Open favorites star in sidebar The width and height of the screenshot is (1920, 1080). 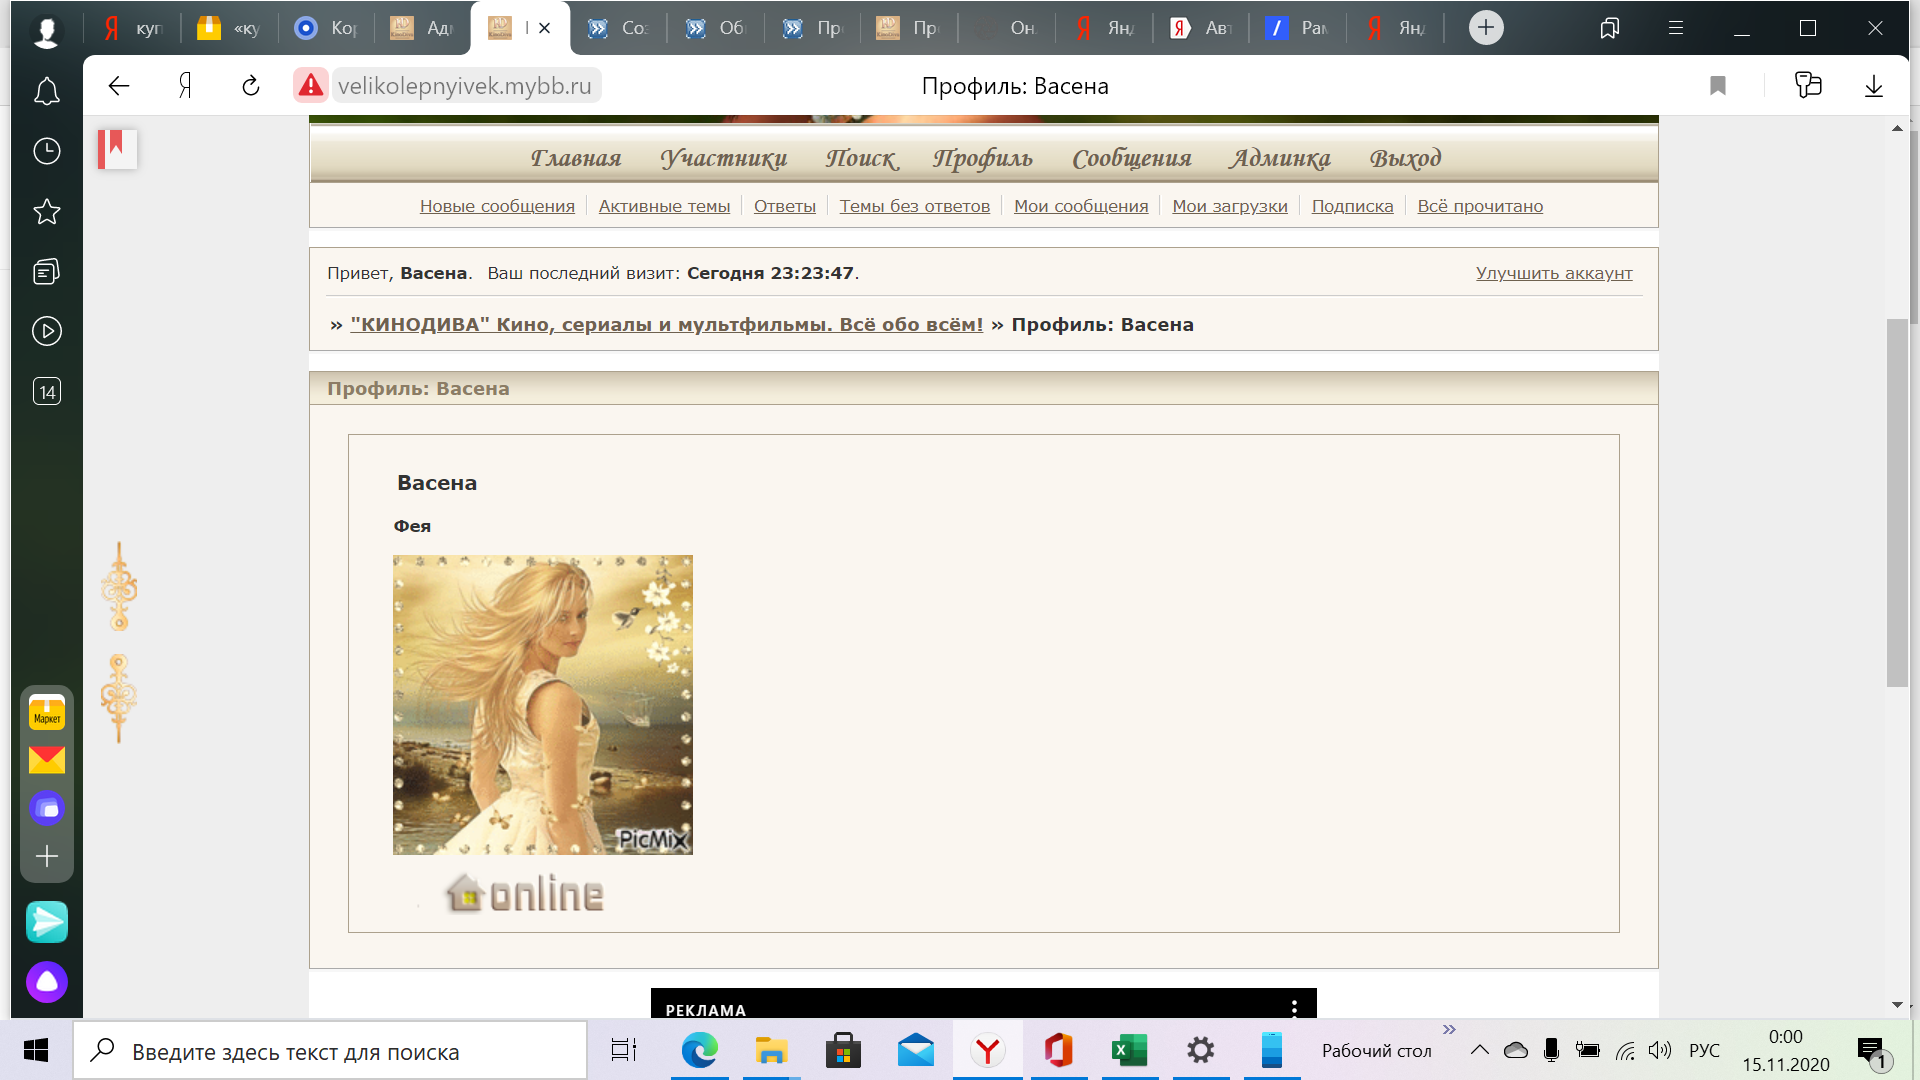47,211
